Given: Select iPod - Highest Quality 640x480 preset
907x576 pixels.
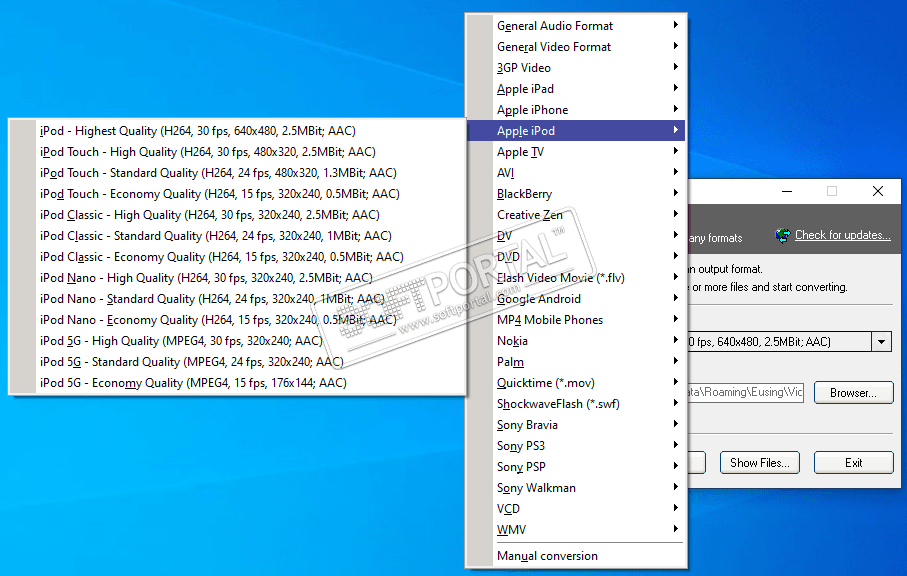Looking at the screenshot, I should point(237,131).
